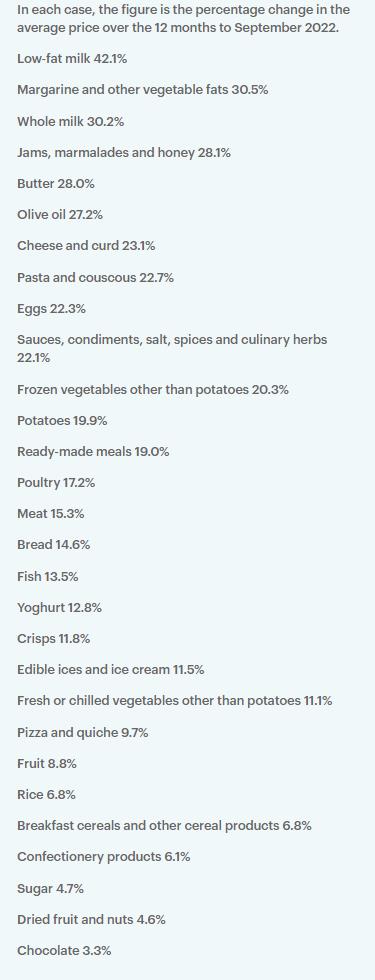Viewport: 375px width, 980px height.
Task: Click Yoghurt 12.8% line
Action: click(x=59, y=607)
